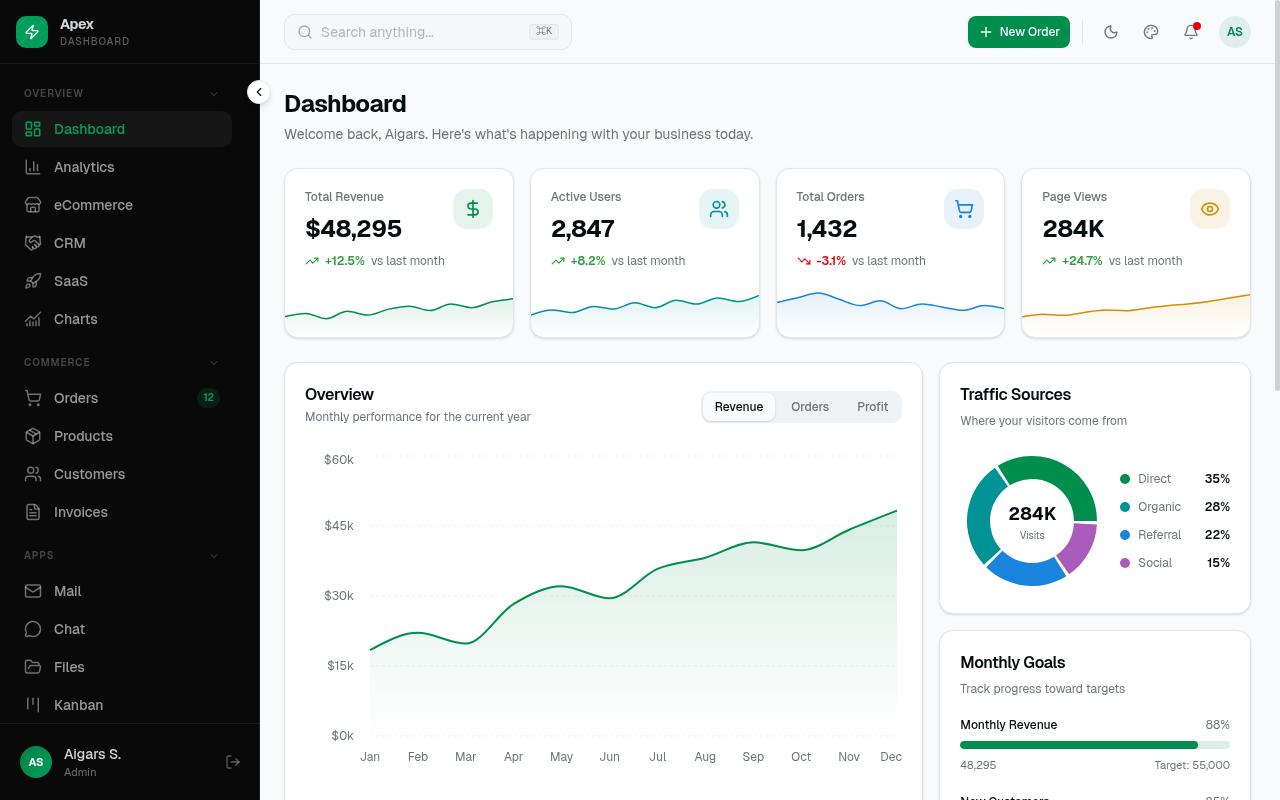1280x800 pixels.
Task: Click the page vertical scrollbar
Action: pyautogui.click(x=1276, y=195)
